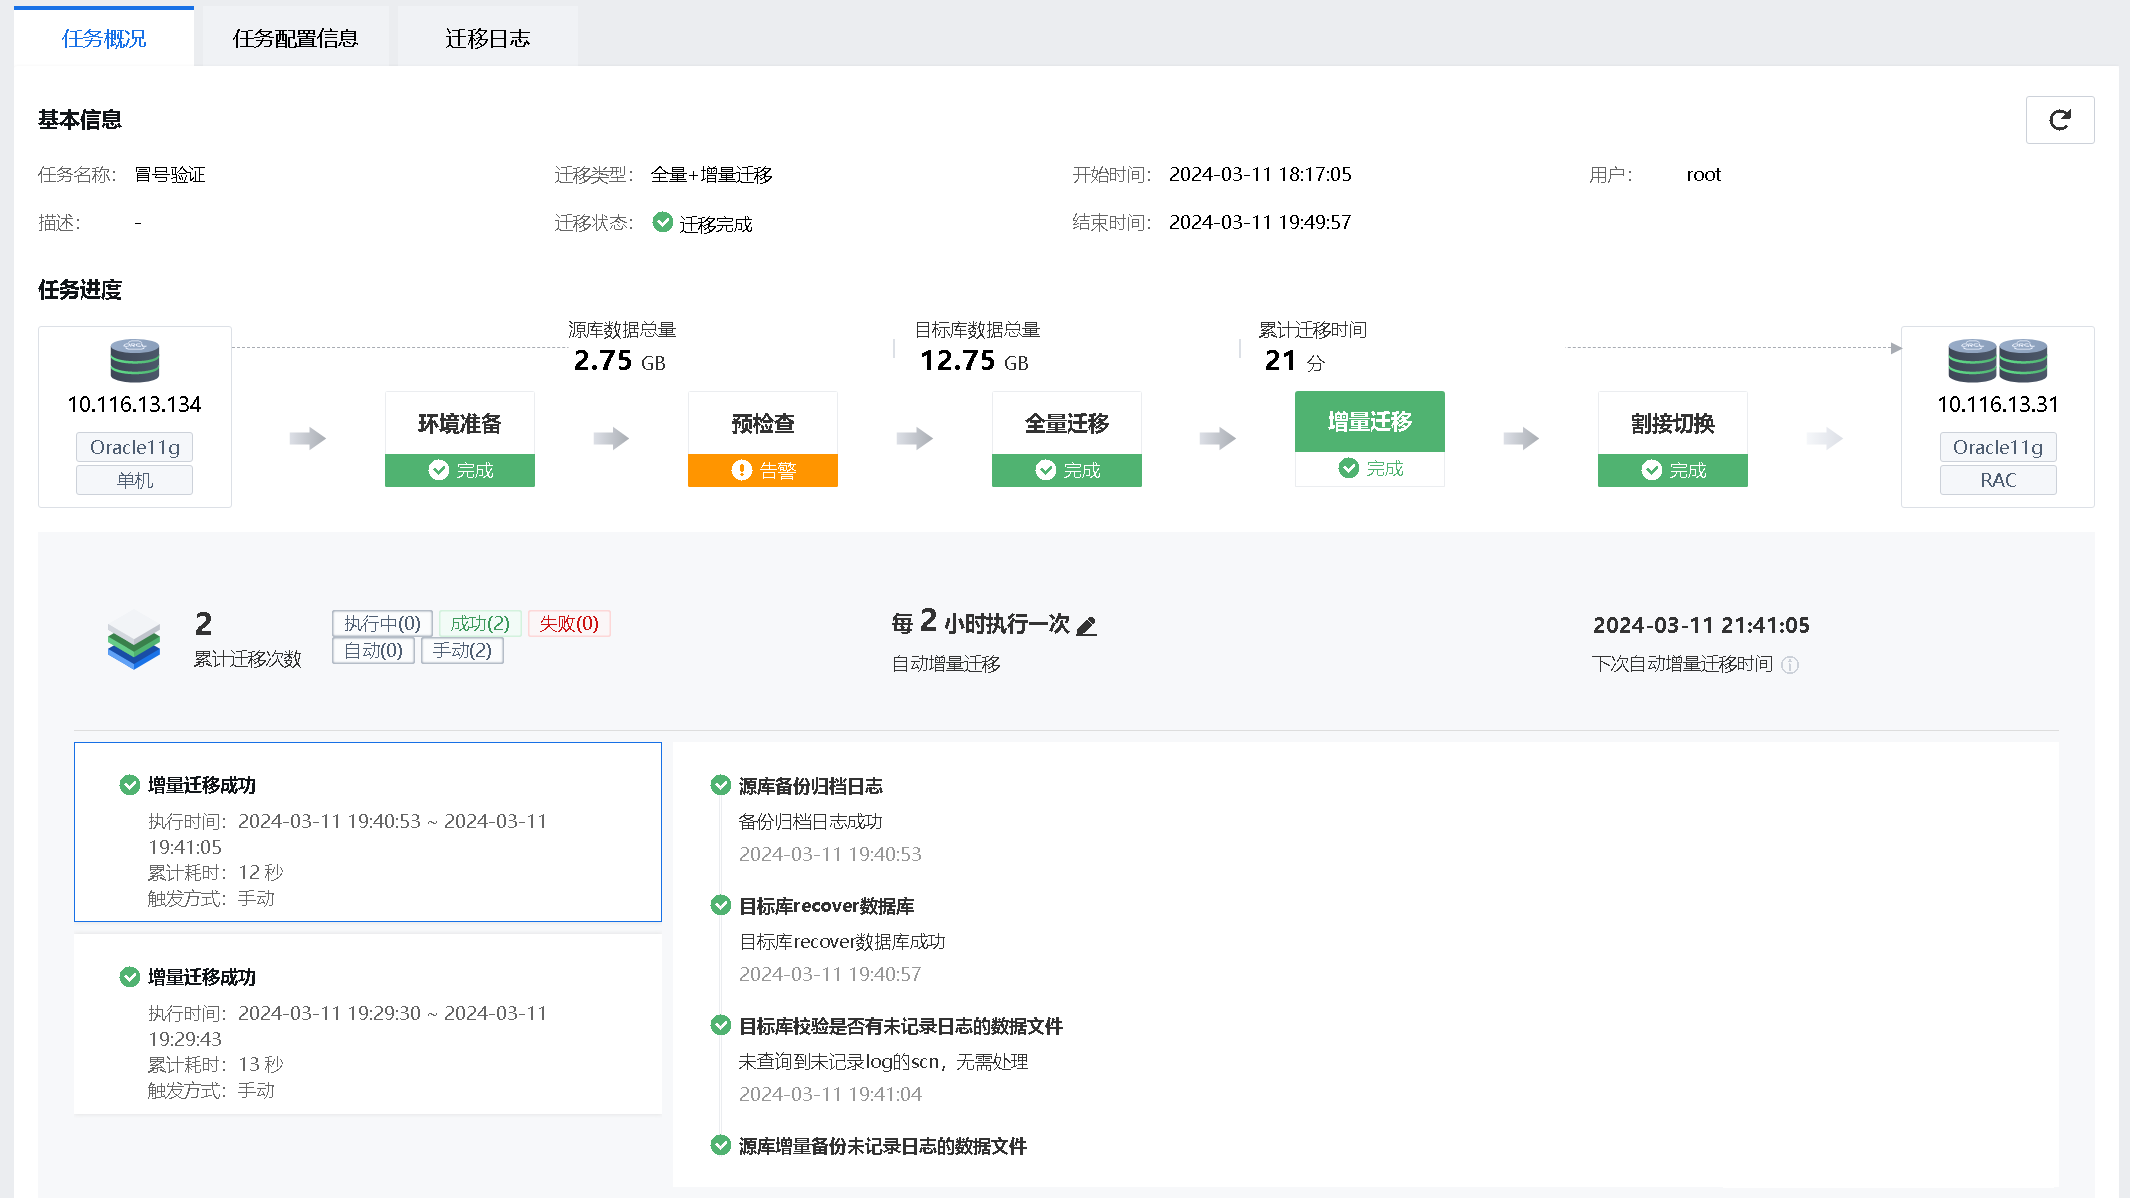Image resolution: width=2130 pixels, height=1198 pixels.
Task: Click the 累计迁移次数 label
Action: [247, 659]
